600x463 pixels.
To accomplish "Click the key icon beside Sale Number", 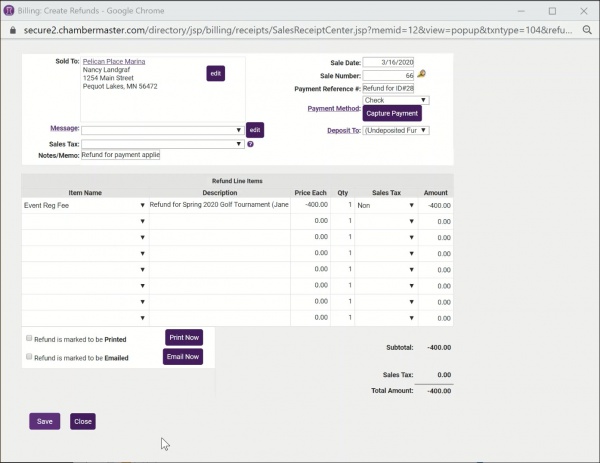I will (422, 74).
